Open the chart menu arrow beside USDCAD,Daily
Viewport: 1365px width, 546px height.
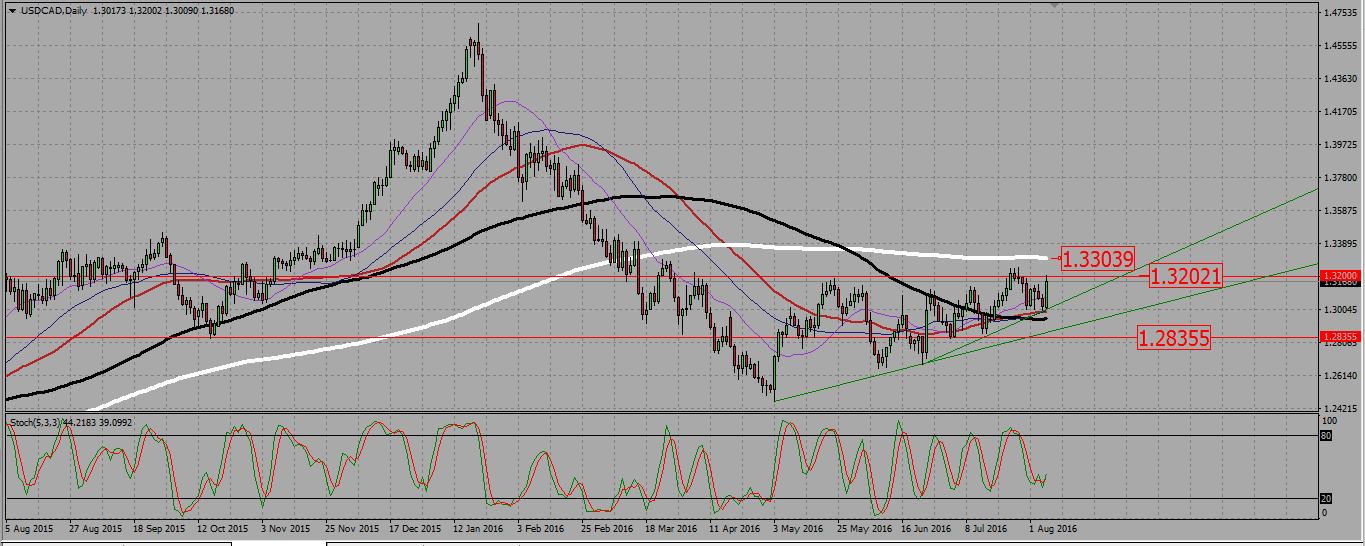coord(11,11)
